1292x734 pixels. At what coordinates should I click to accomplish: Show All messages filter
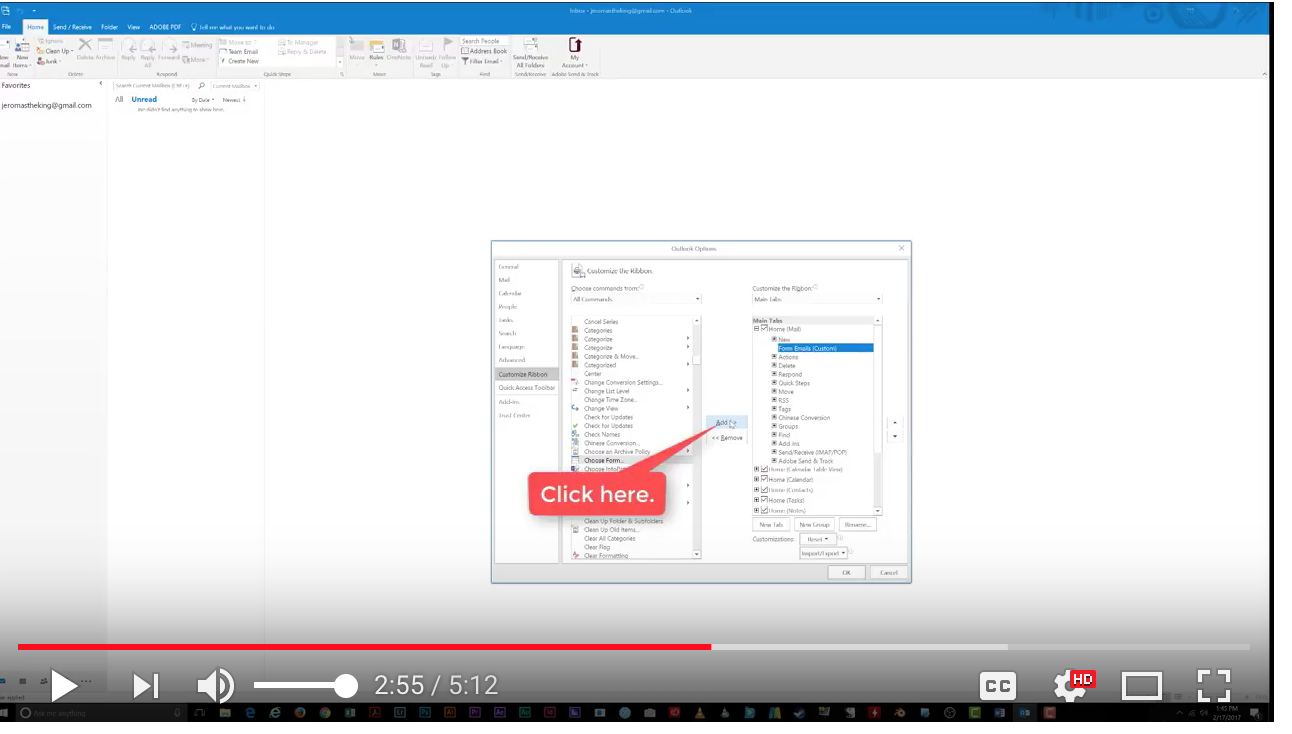[119, 99]
